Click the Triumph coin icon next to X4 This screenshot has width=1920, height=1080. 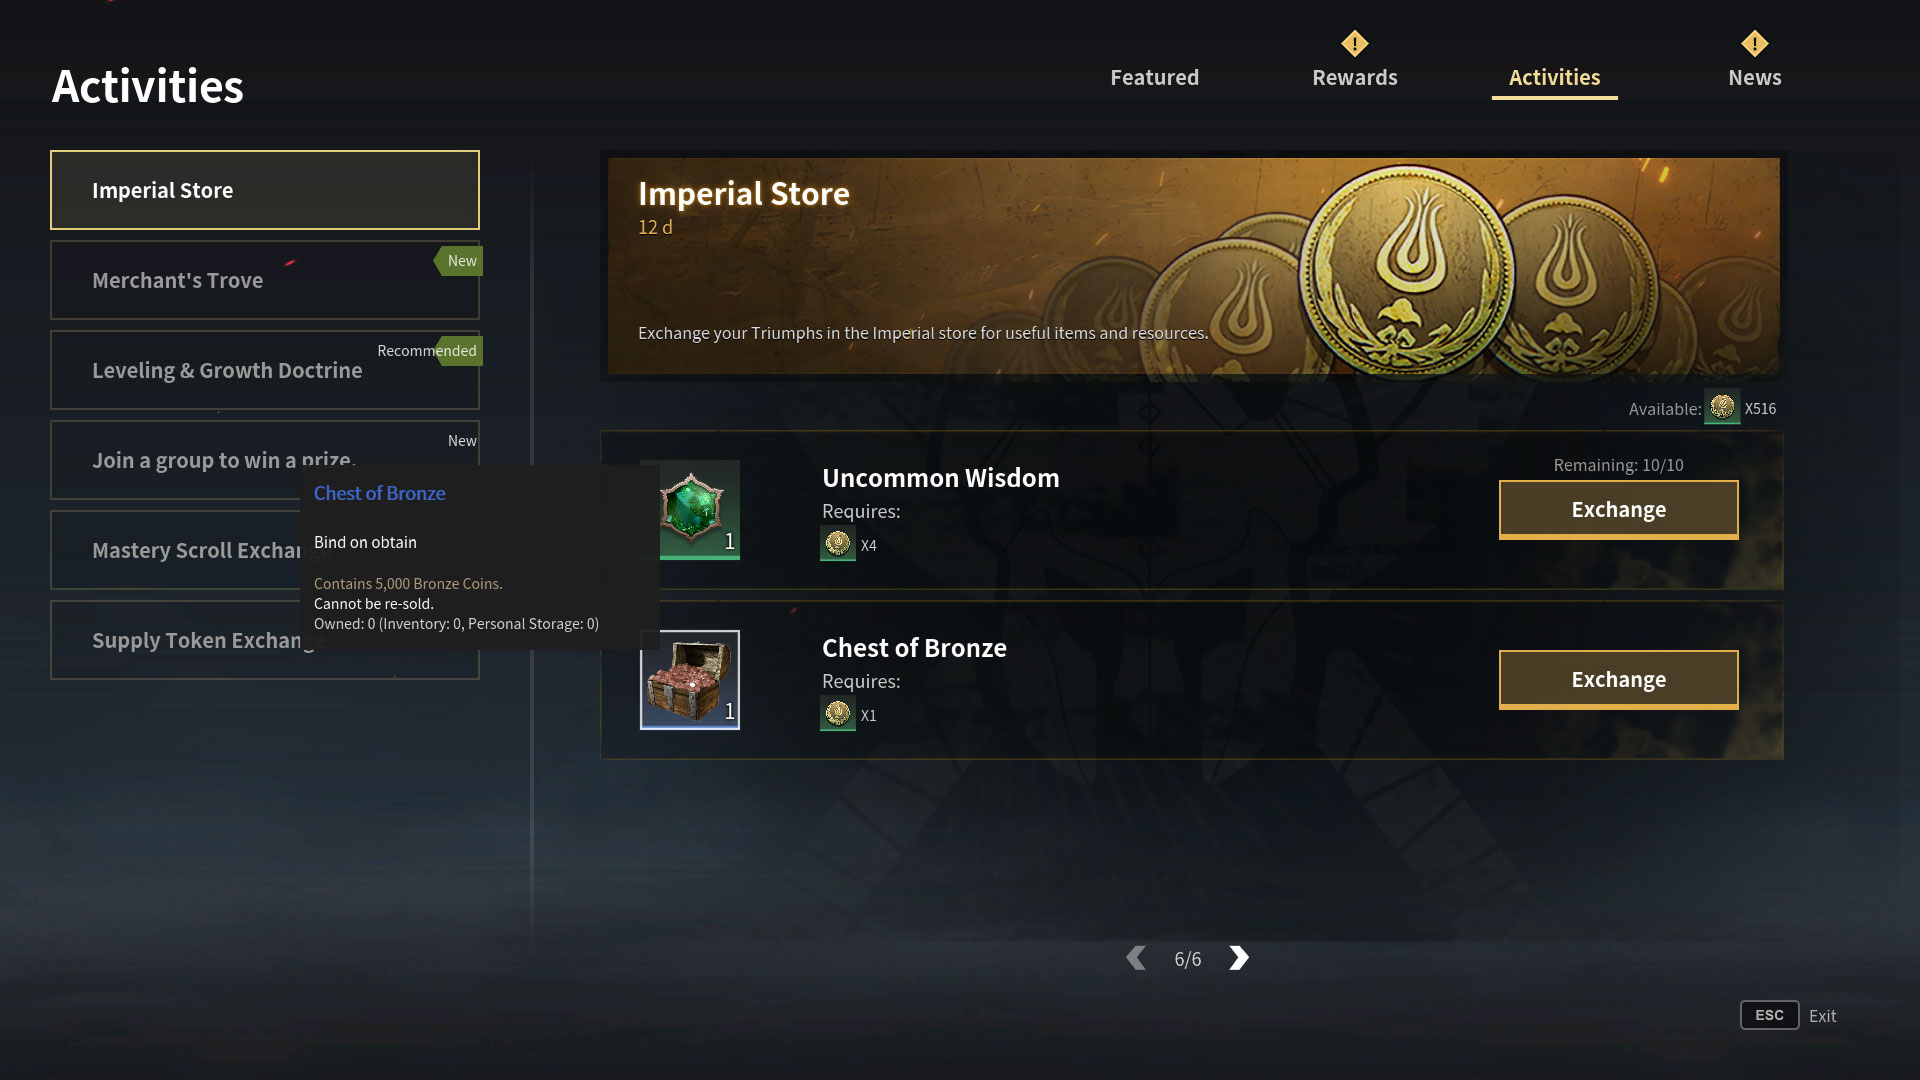[x=838, y=544]
